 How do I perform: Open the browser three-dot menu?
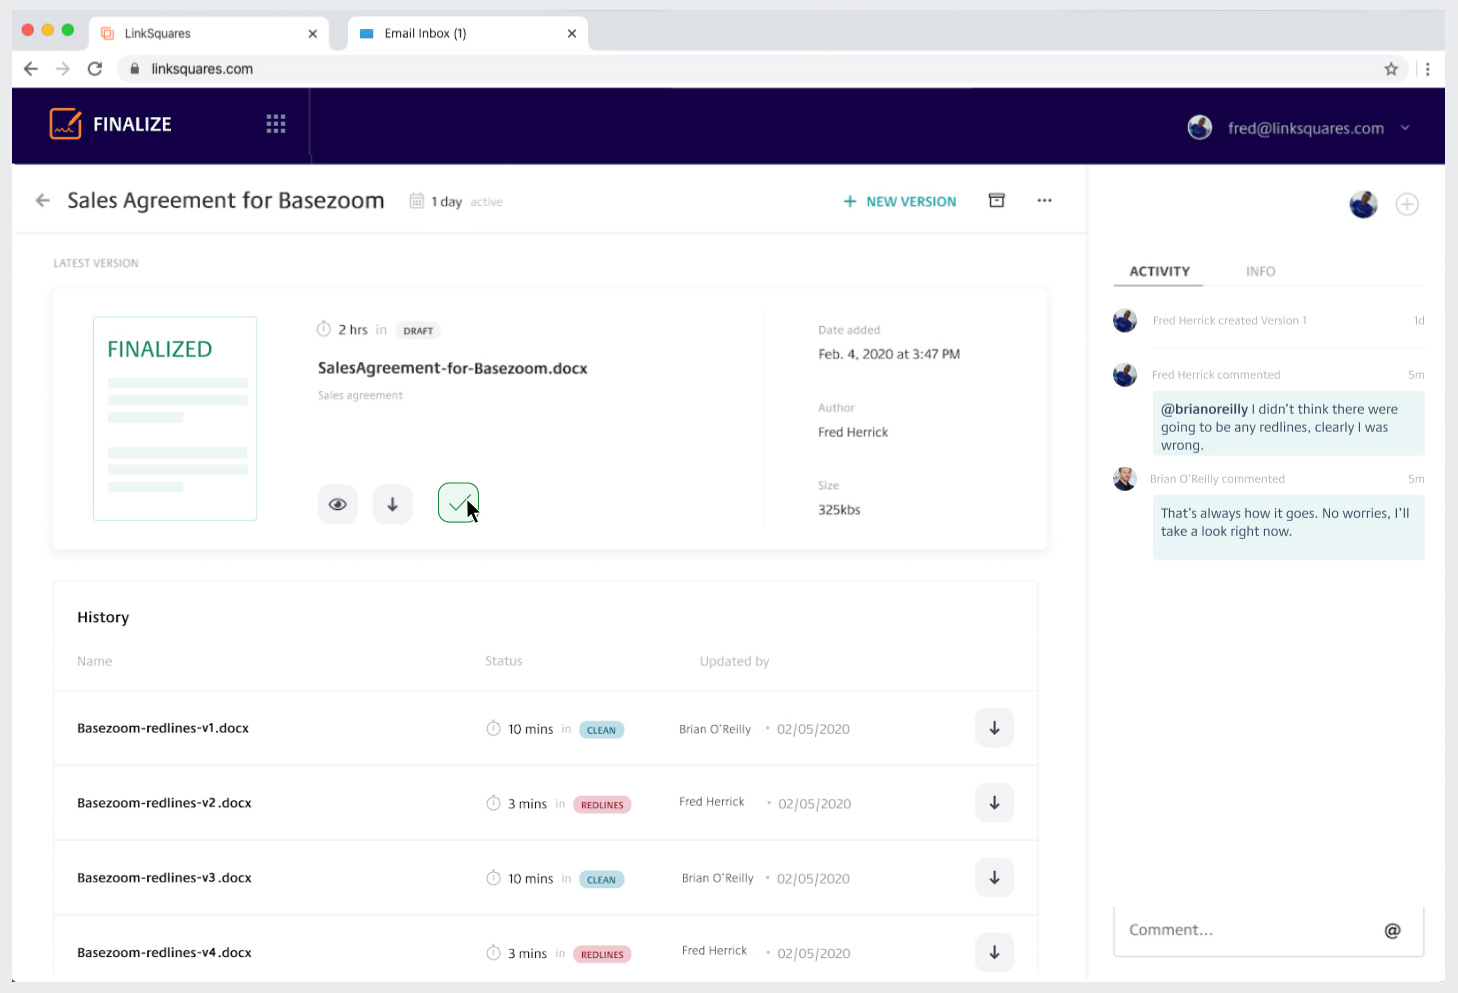1427,69
